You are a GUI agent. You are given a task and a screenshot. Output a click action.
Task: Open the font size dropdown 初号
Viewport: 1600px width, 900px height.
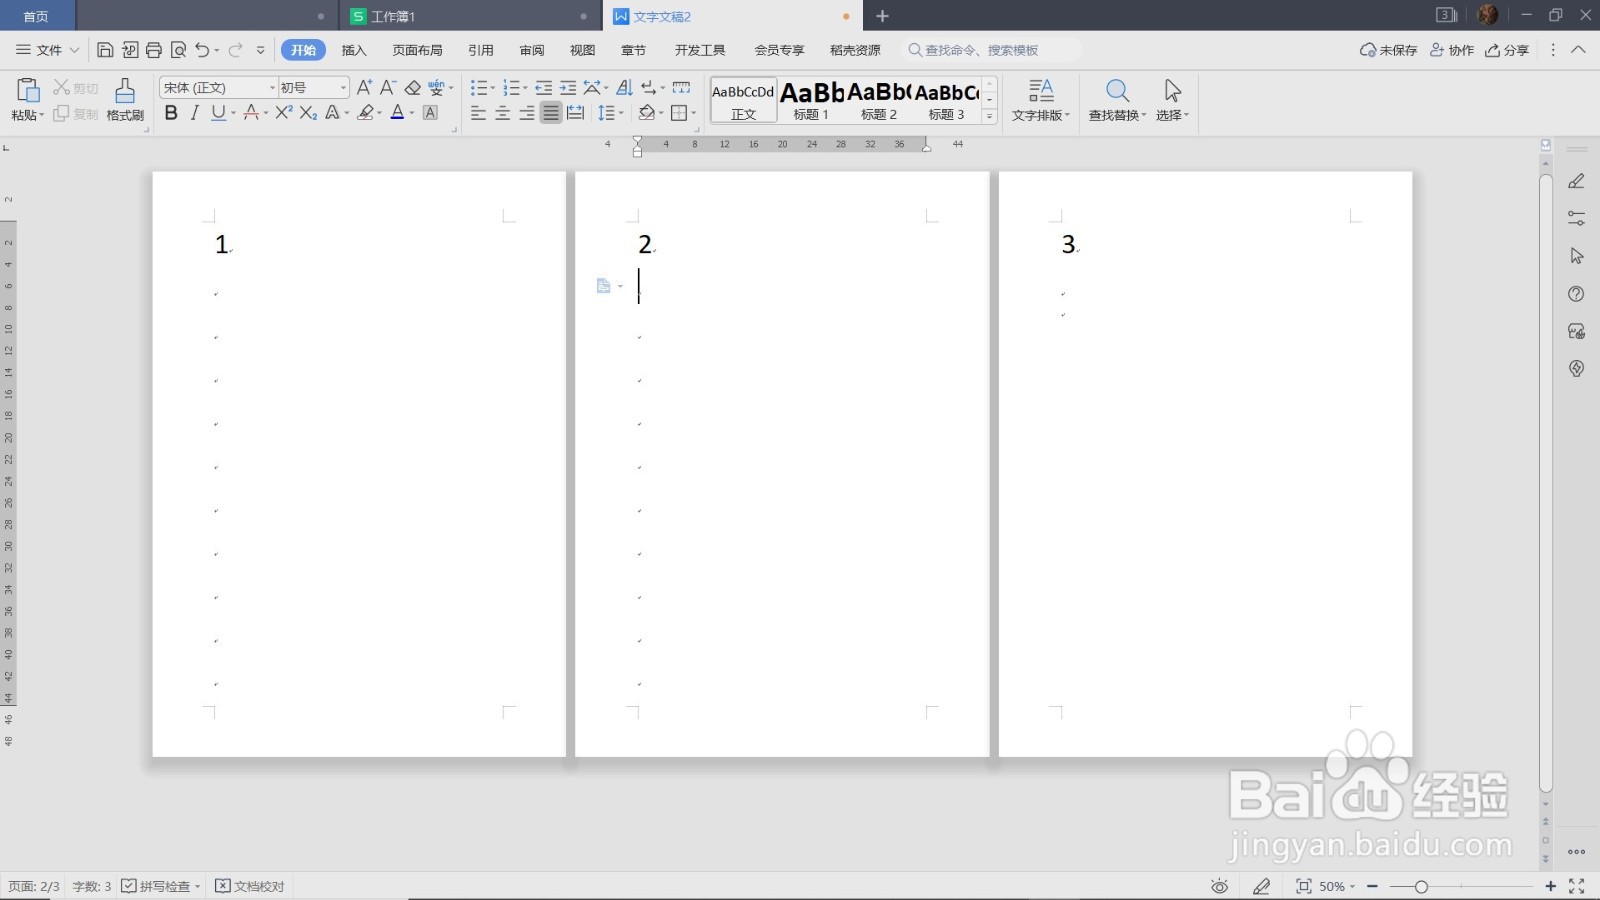point(343,88)
